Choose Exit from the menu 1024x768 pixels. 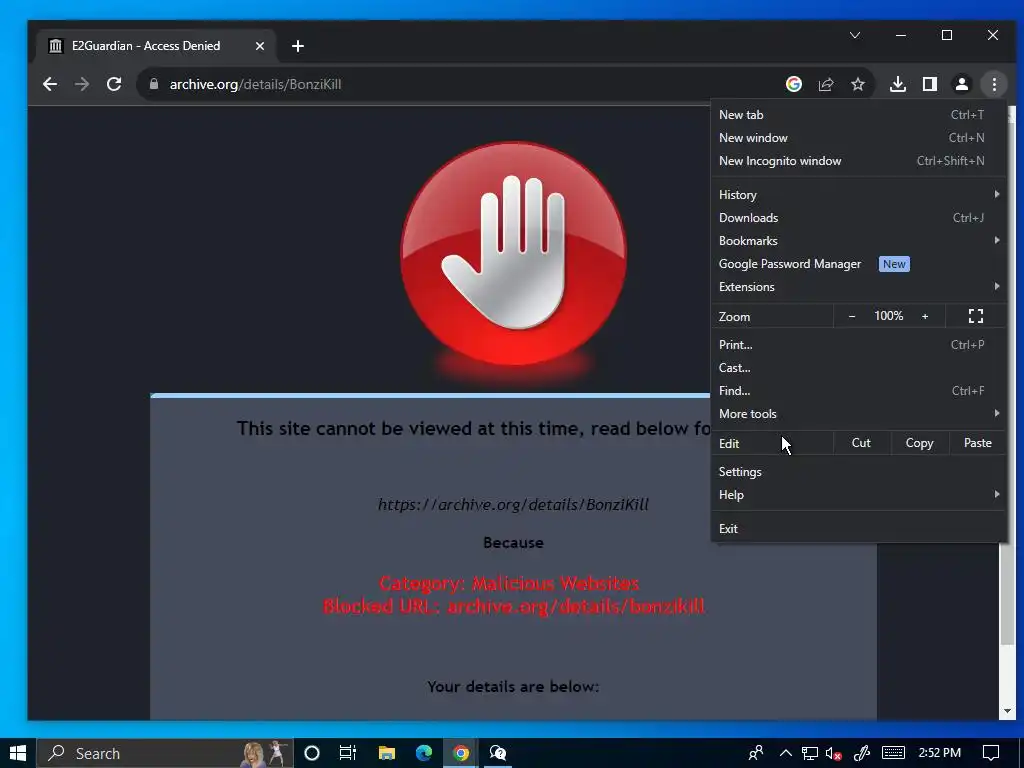click(857, 529)
